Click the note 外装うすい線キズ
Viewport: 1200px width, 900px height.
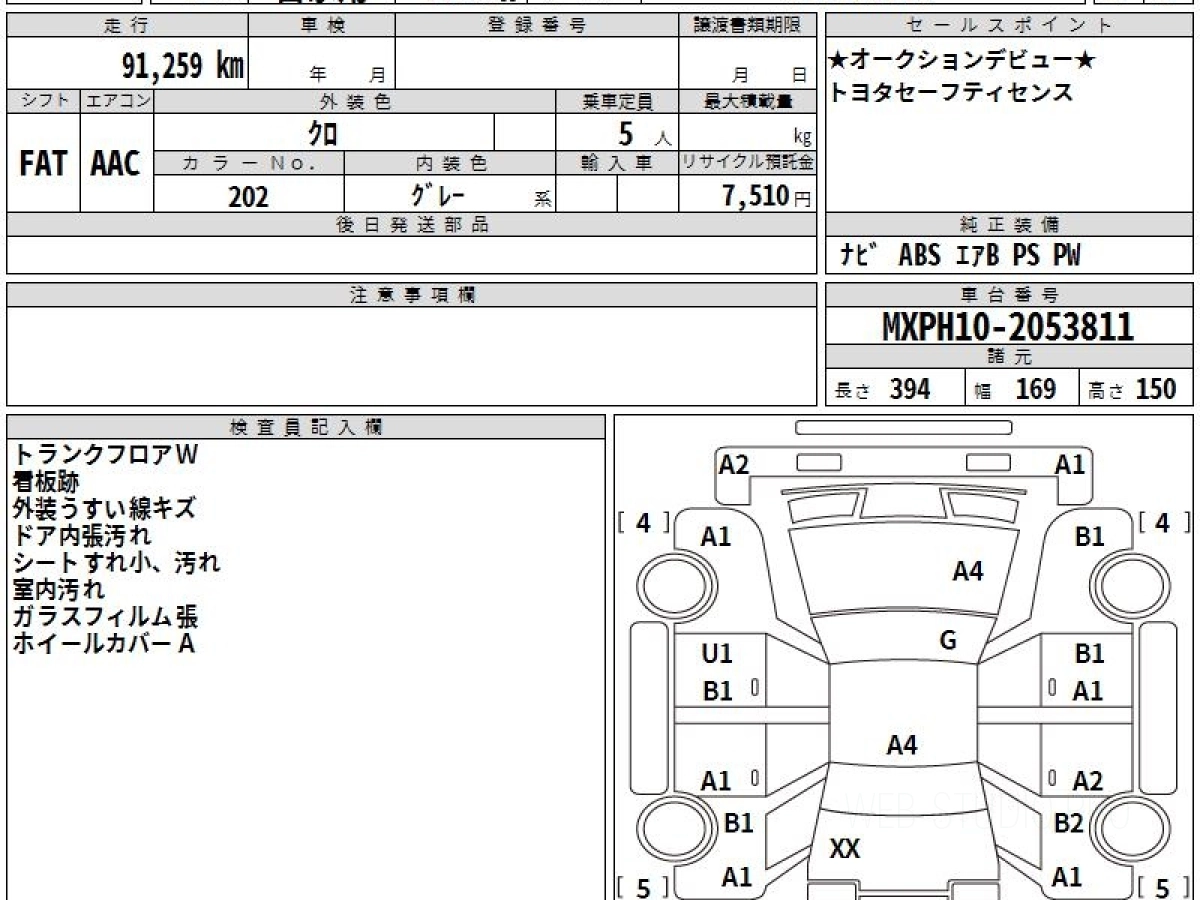coord(104,509)
